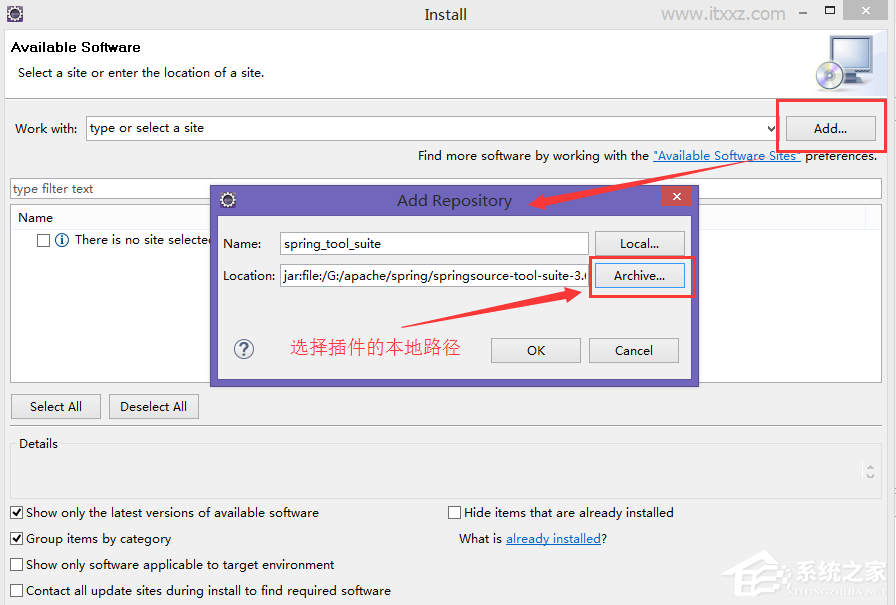Enable 'Show only software applicable to target environment'
896x605 pixels.
pos(17,564)
